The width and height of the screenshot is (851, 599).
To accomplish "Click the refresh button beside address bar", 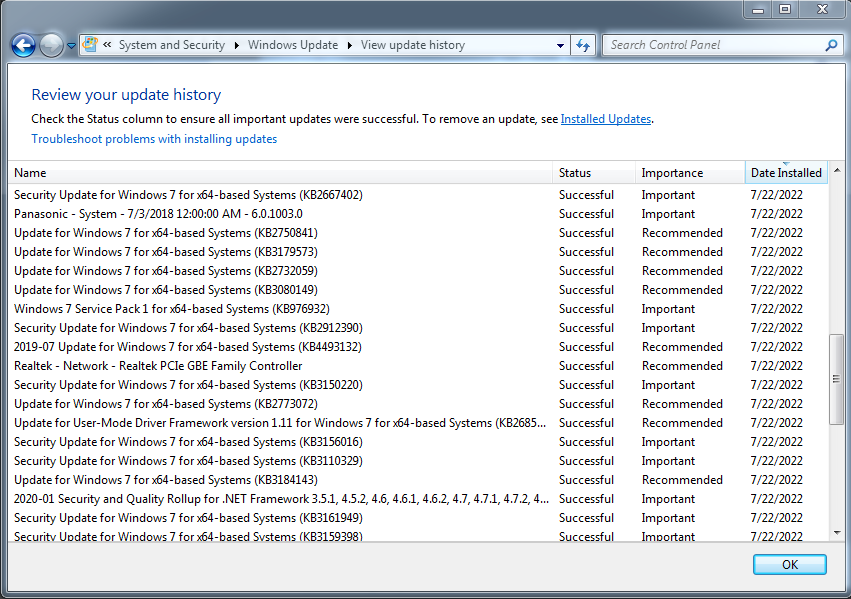I will (x=583, y=45).
